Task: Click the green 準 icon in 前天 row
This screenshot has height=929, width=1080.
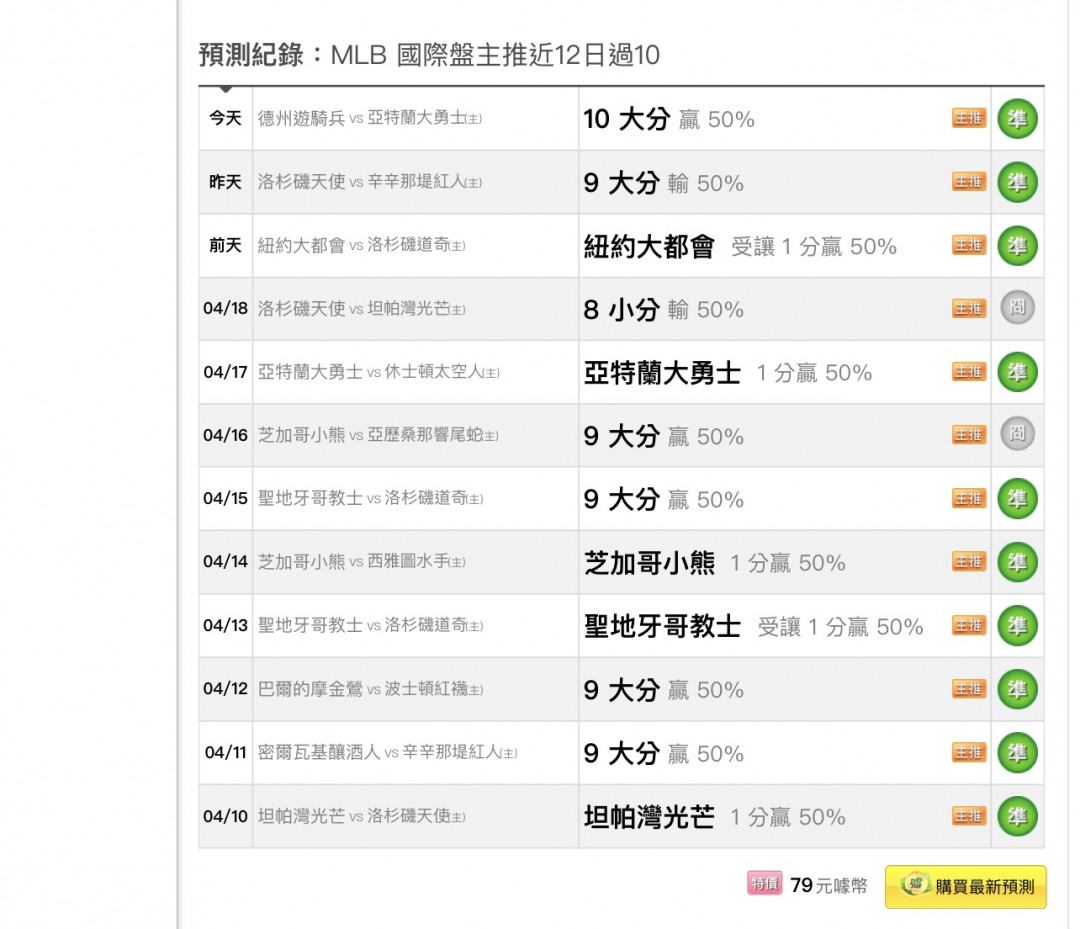Action: [x=1017, y=245]
